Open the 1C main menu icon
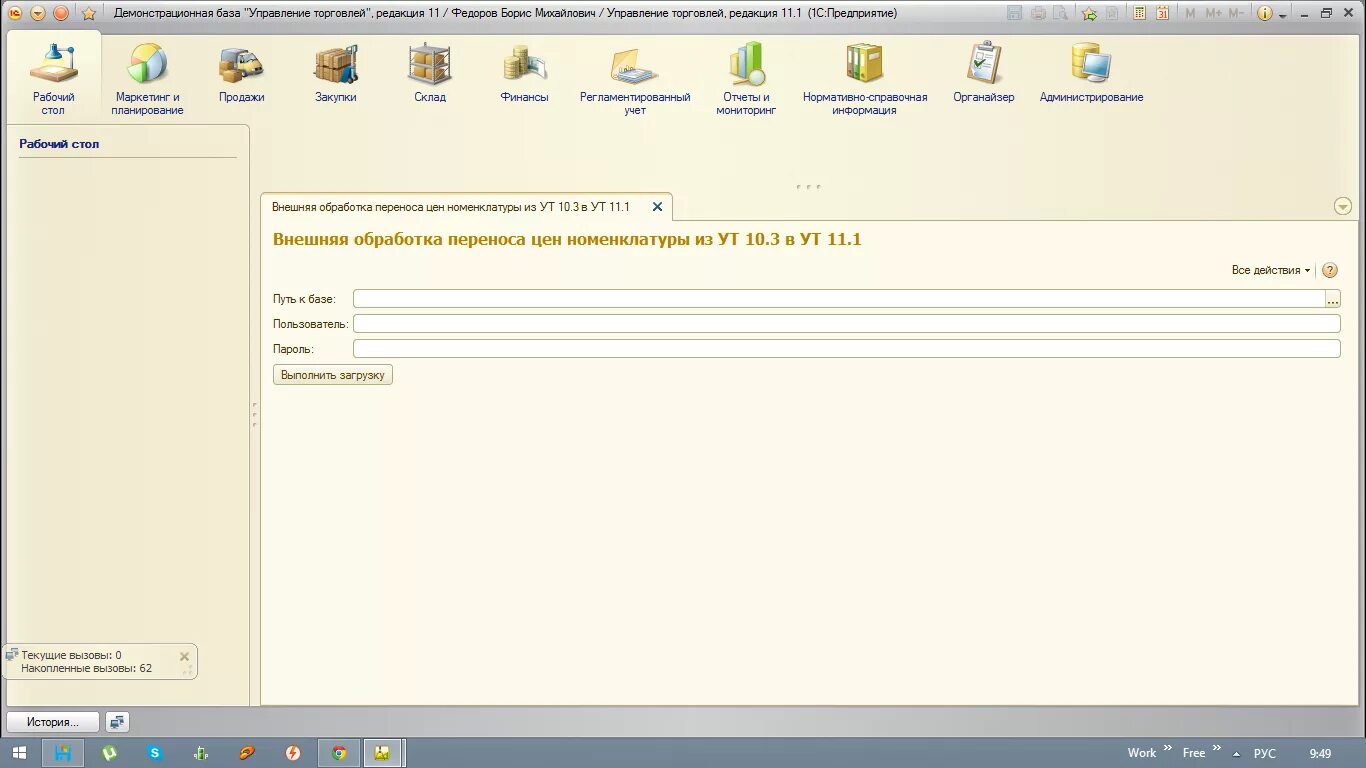1366x768 pixels. [x=15, y=13]
